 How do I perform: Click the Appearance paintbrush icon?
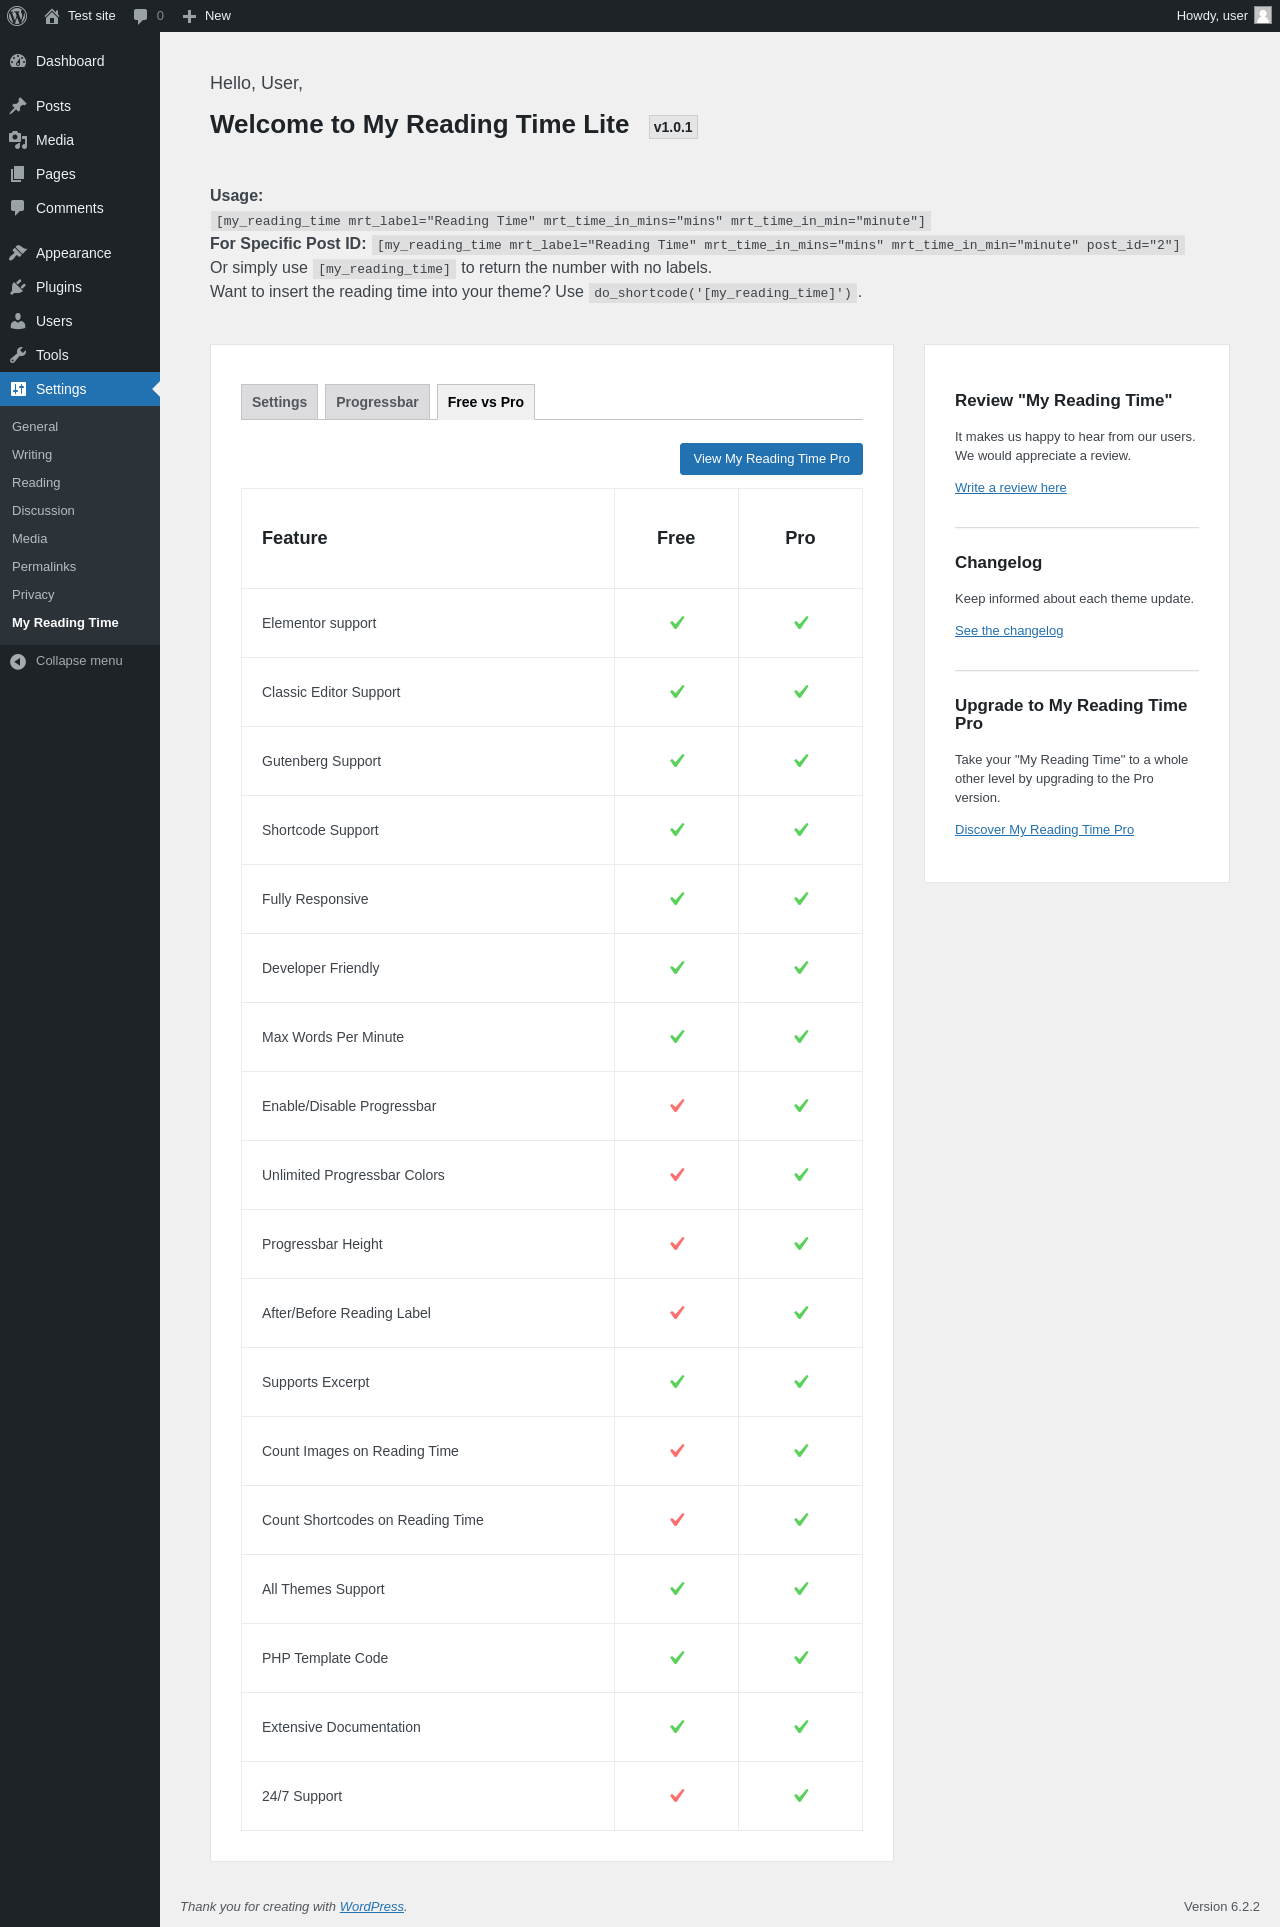[18, 253]
